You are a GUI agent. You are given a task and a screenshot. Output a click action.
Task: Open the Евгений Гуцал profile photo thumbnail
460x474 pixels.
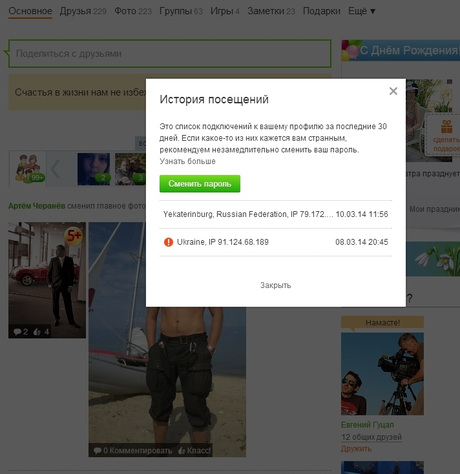[382, 374]
